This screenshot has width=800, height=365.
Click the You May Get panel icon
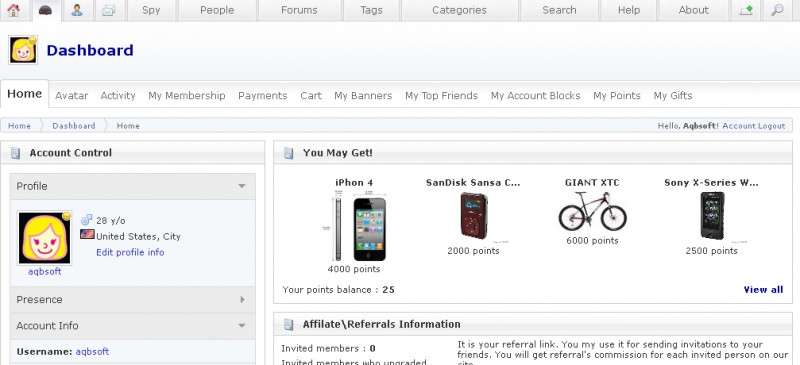pyautogui.click(x=289, y=153)
